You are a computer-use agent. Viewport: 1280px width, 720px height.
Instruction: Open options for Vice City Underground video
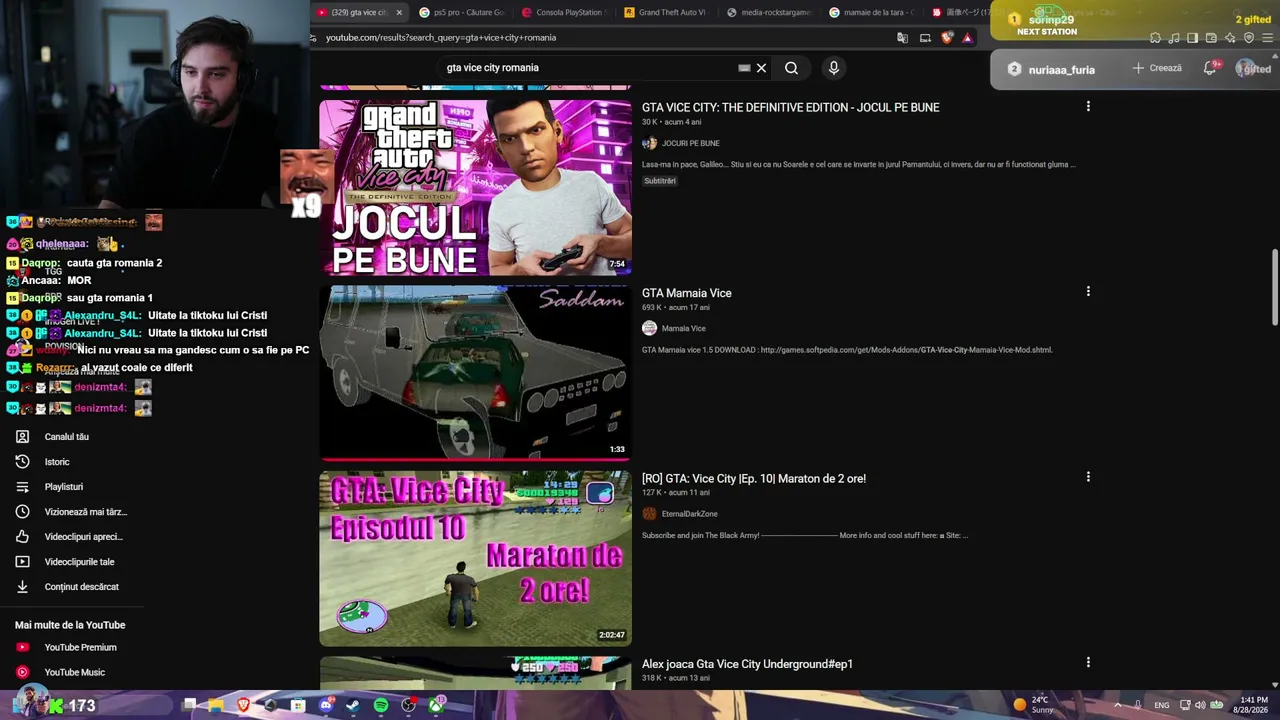point(1088,662)
